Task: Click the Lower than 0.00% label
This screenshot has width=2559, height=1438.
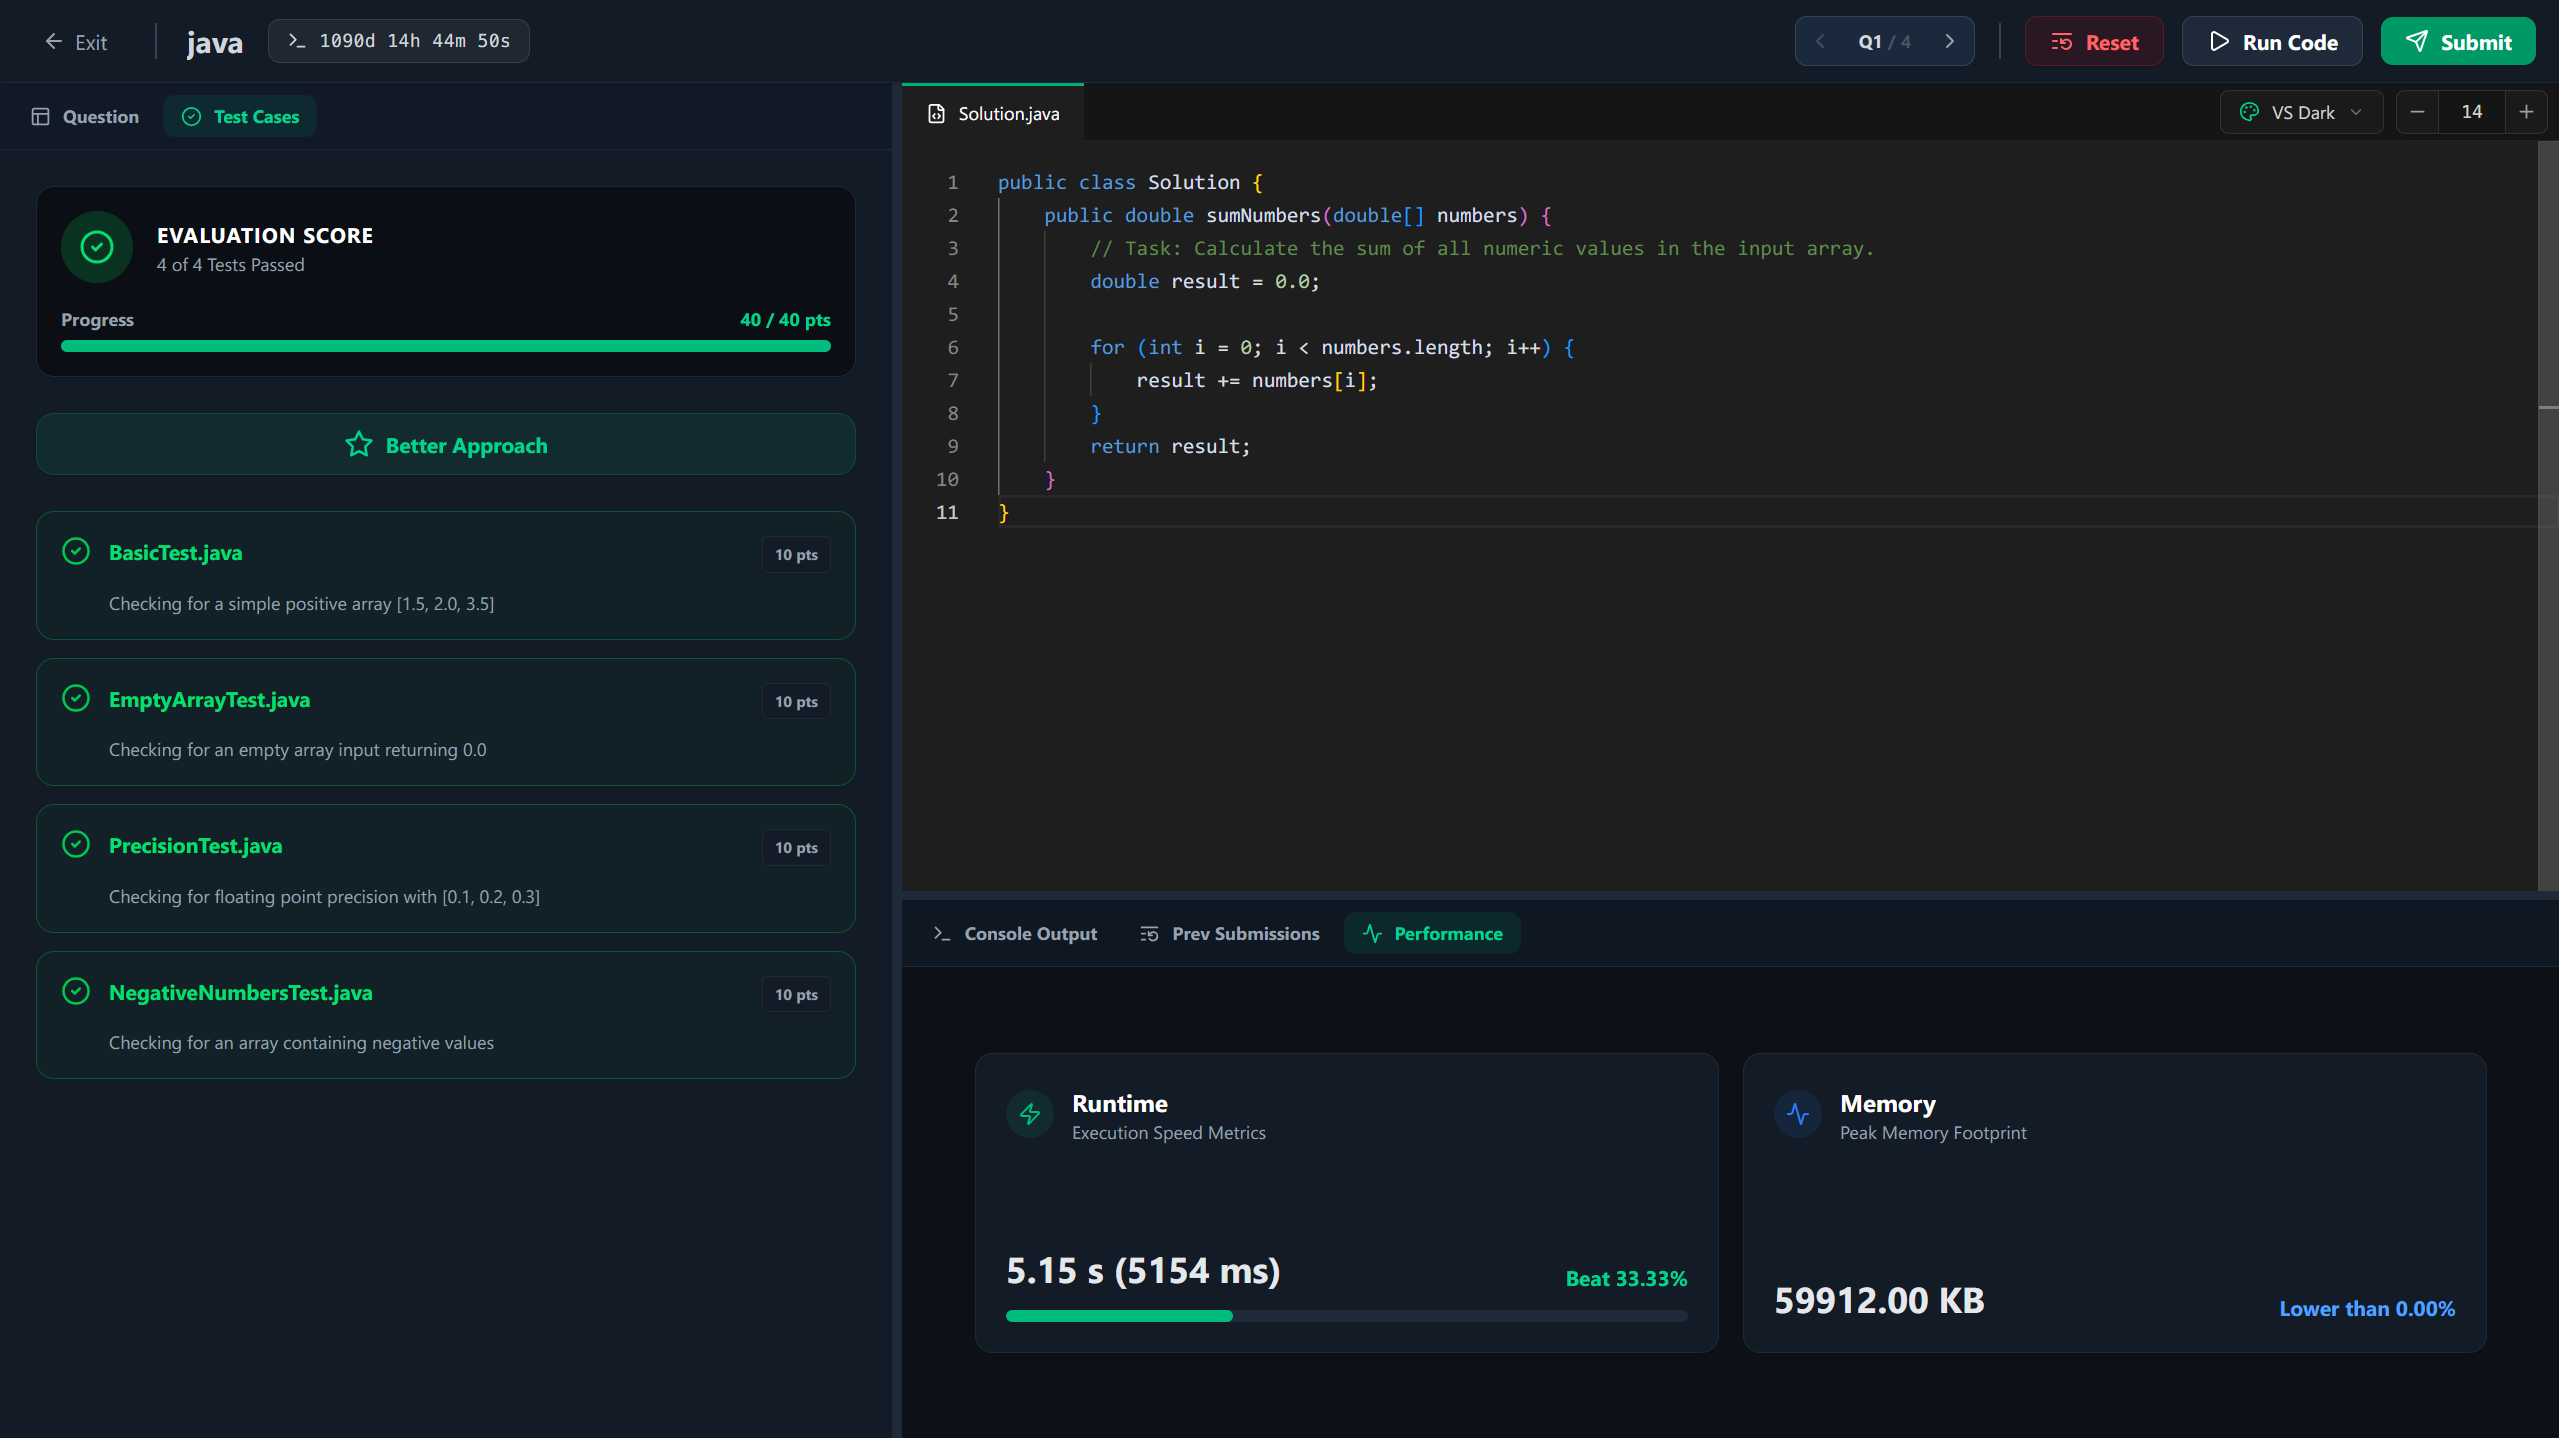Action: pos(2367,1309)
